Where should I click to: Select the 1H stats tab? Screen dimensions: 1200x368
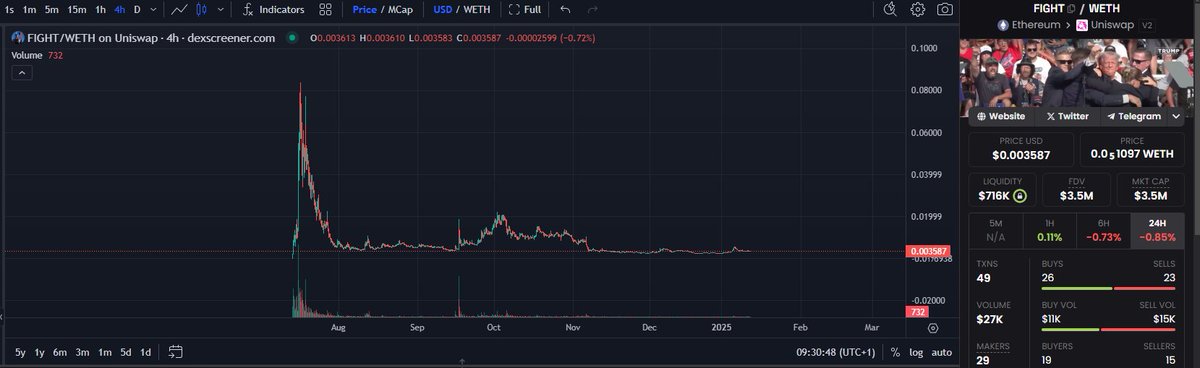click(1050, 230)
